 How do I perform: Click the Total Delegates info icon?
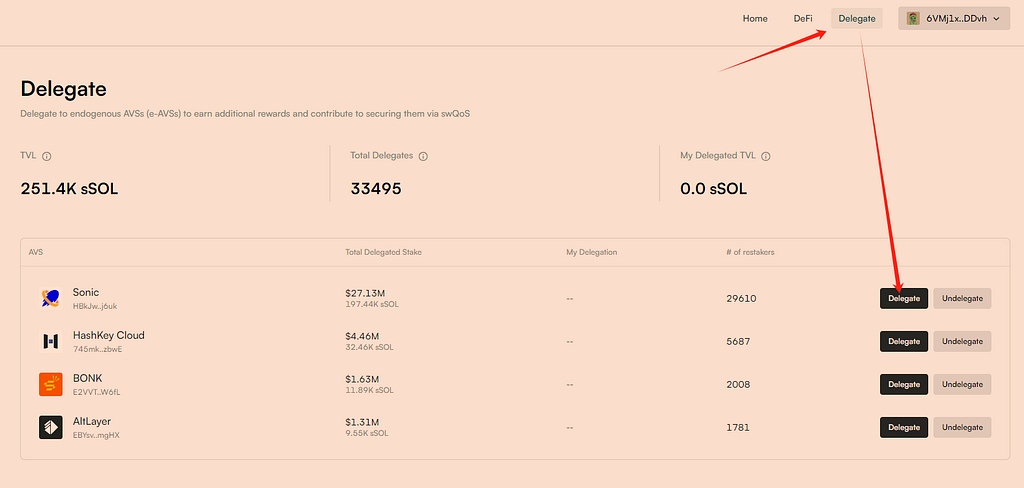[423, 157]
